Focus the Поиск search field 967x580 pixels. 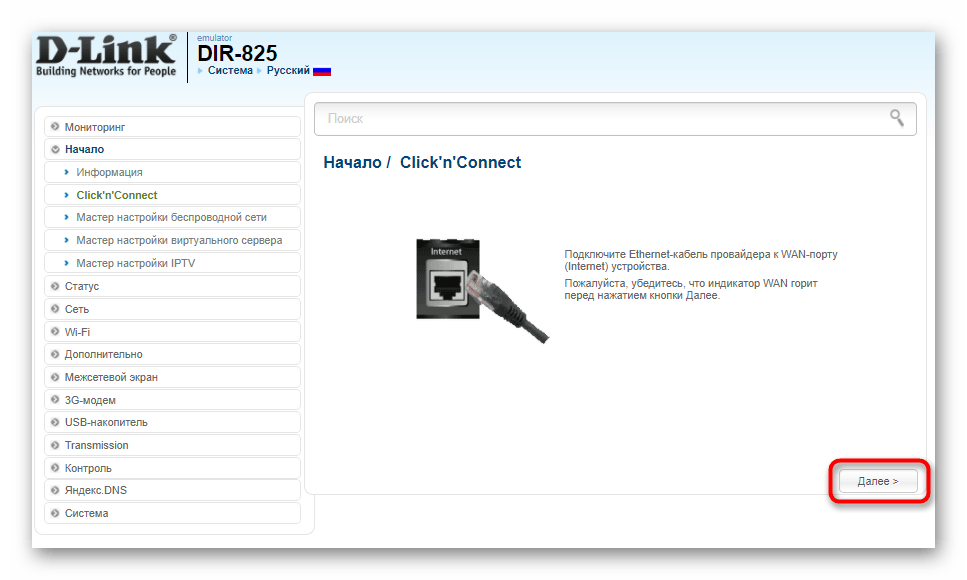pos(600,118)
